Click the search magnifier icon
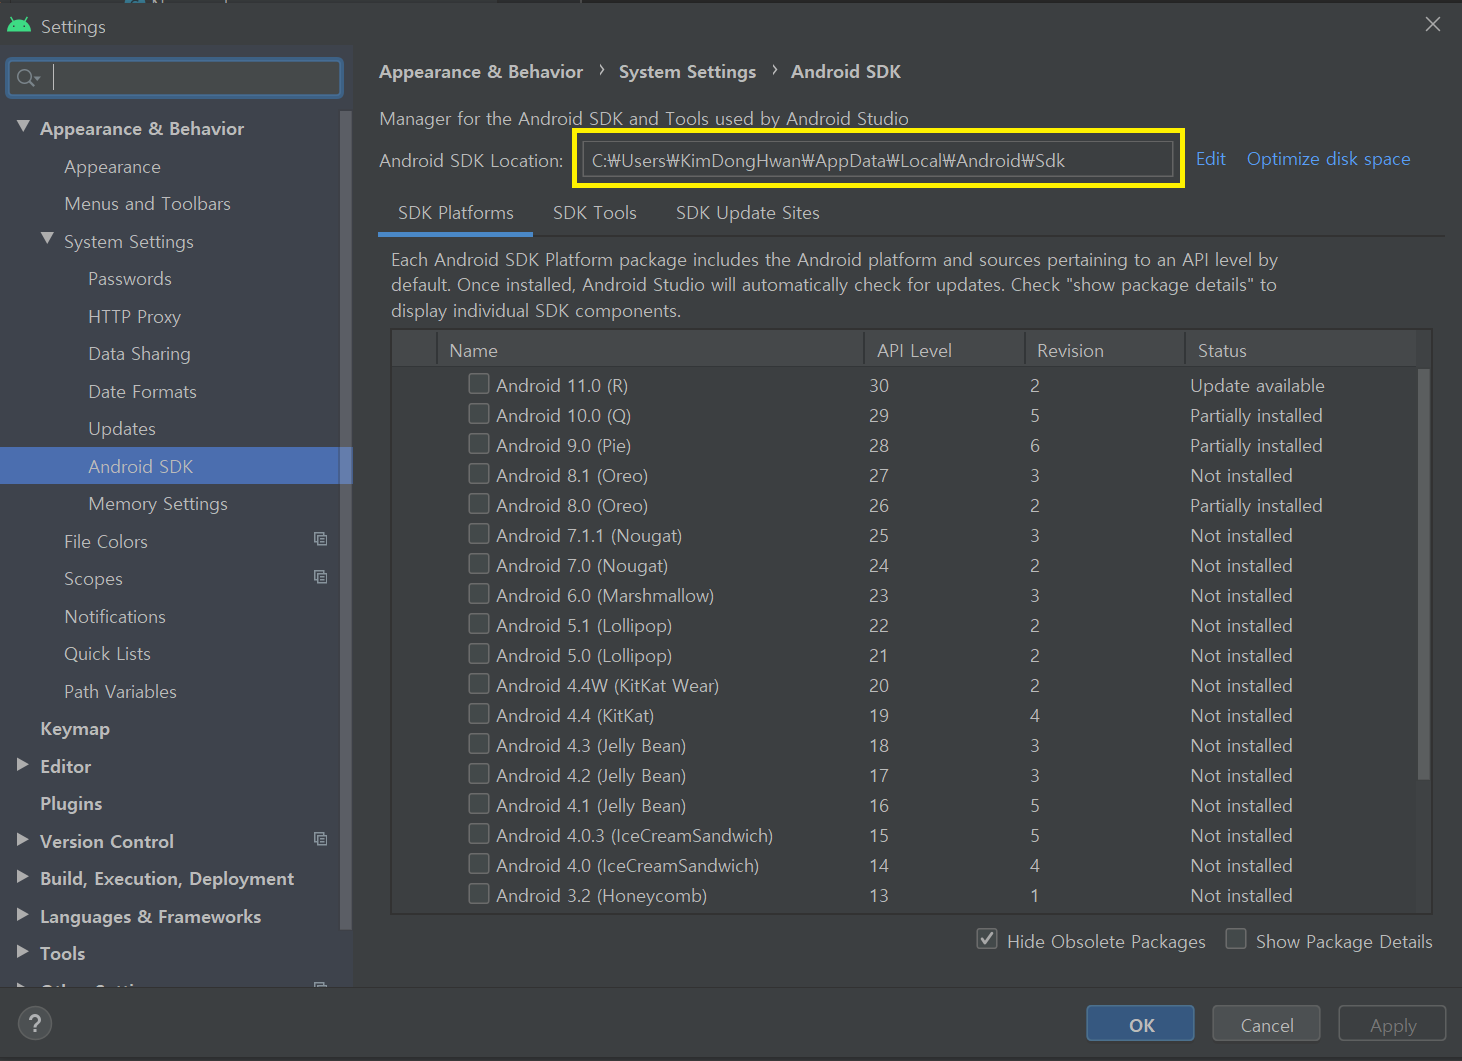Screen dimensions: 1462x1061 28,78
